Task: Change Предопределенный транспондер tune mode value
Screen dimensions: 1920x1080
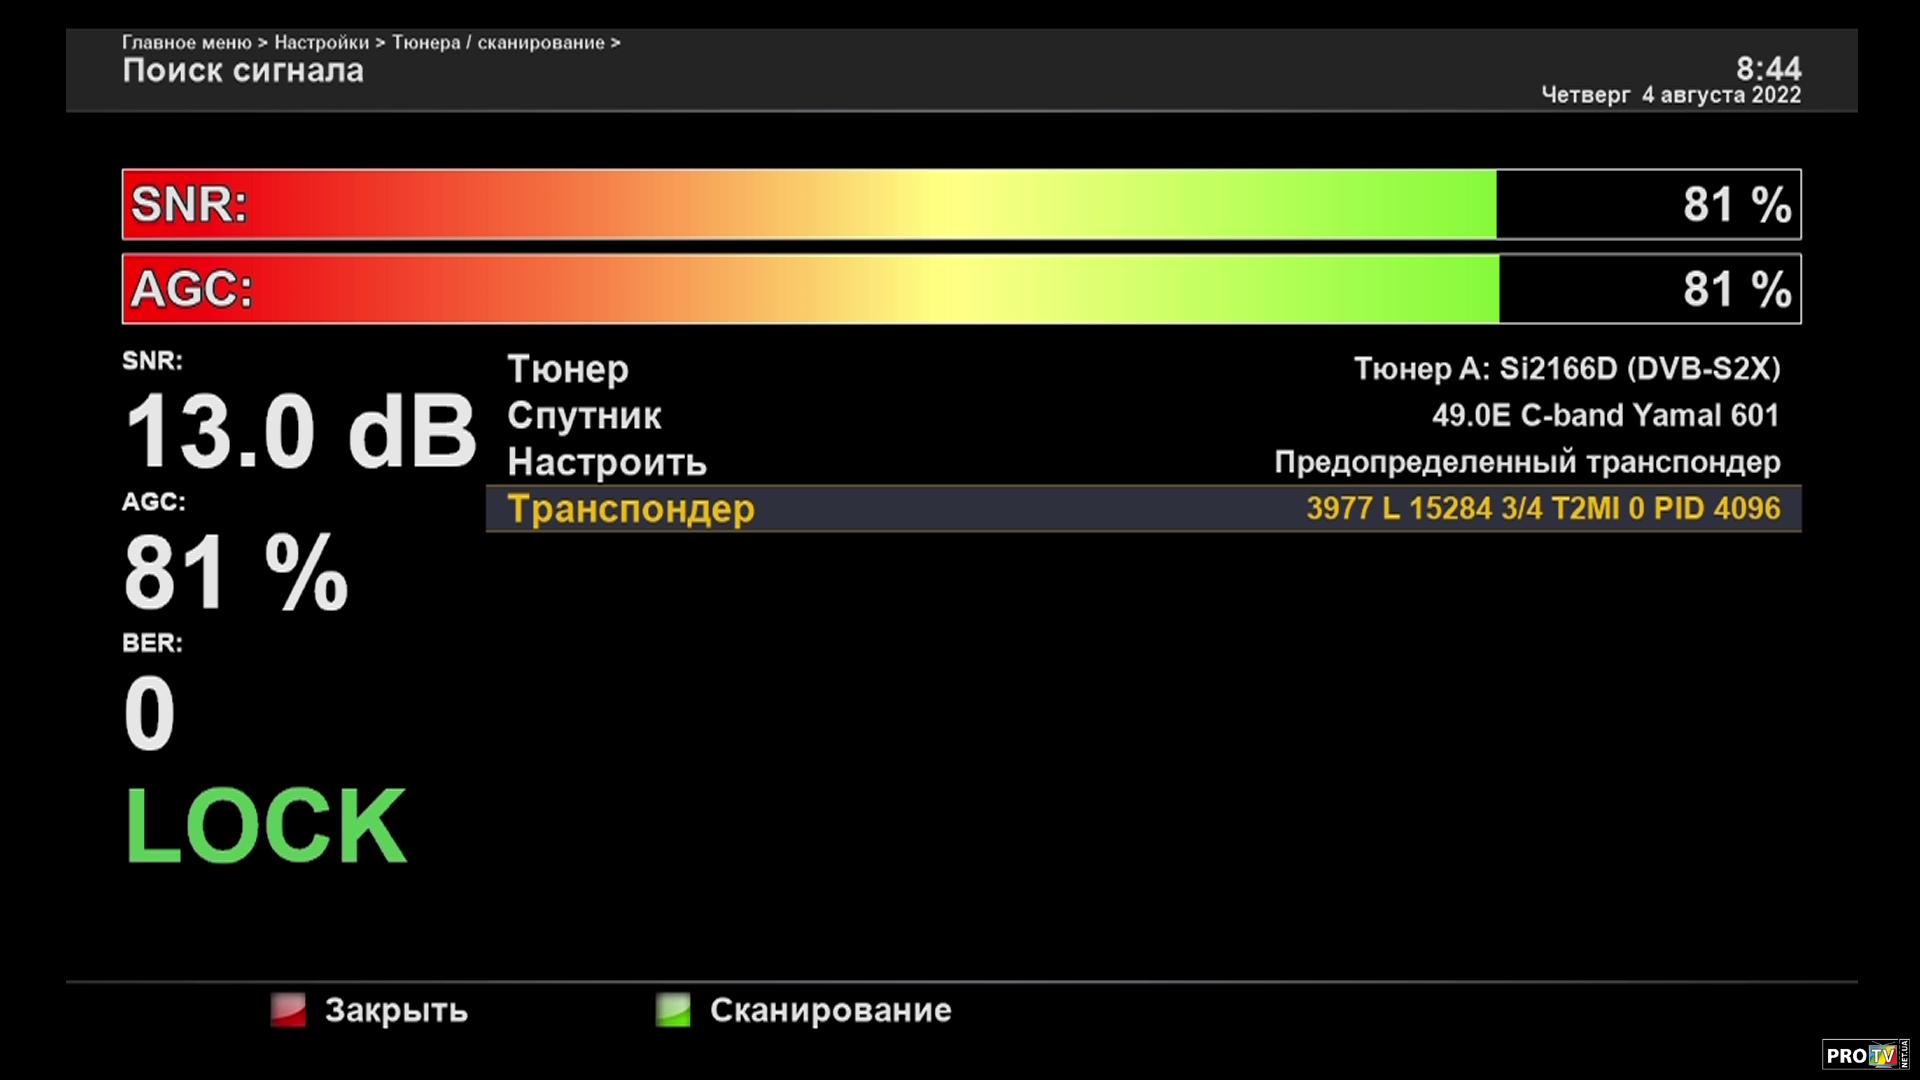Action: pos(1526,462)
